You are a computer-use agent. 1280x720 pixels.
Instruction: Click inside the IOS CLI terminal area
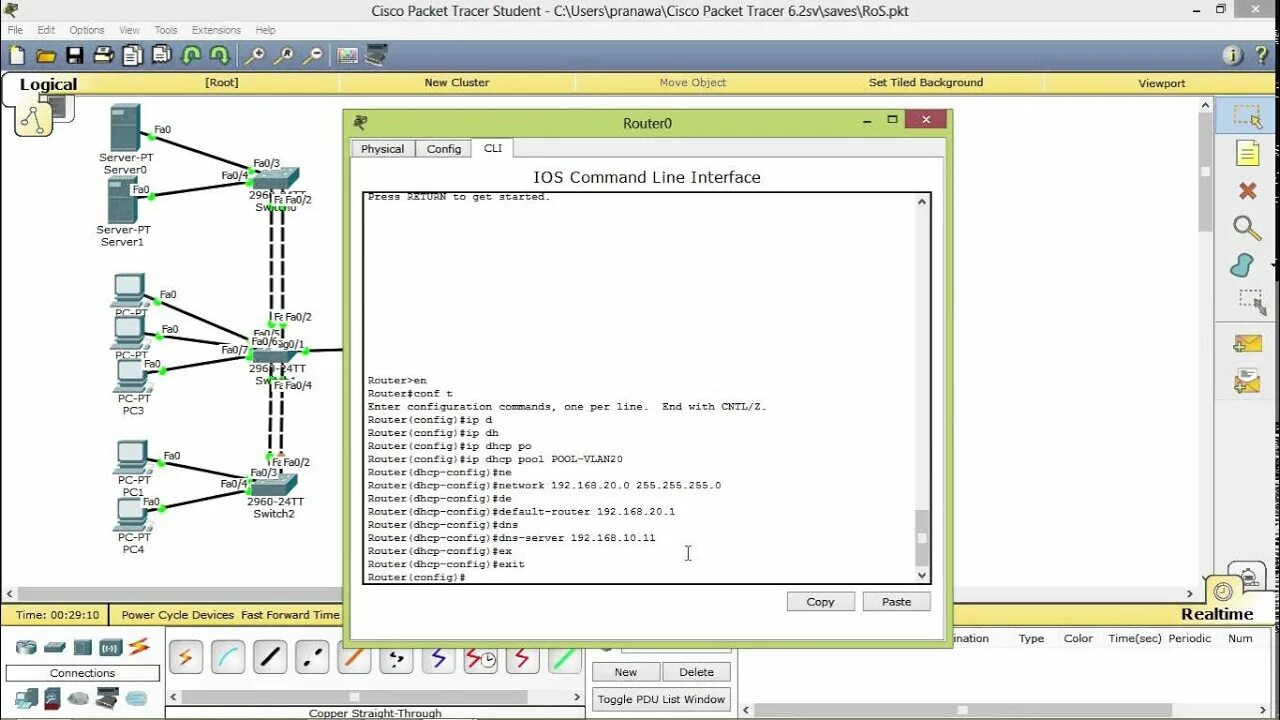click(638, 388)
